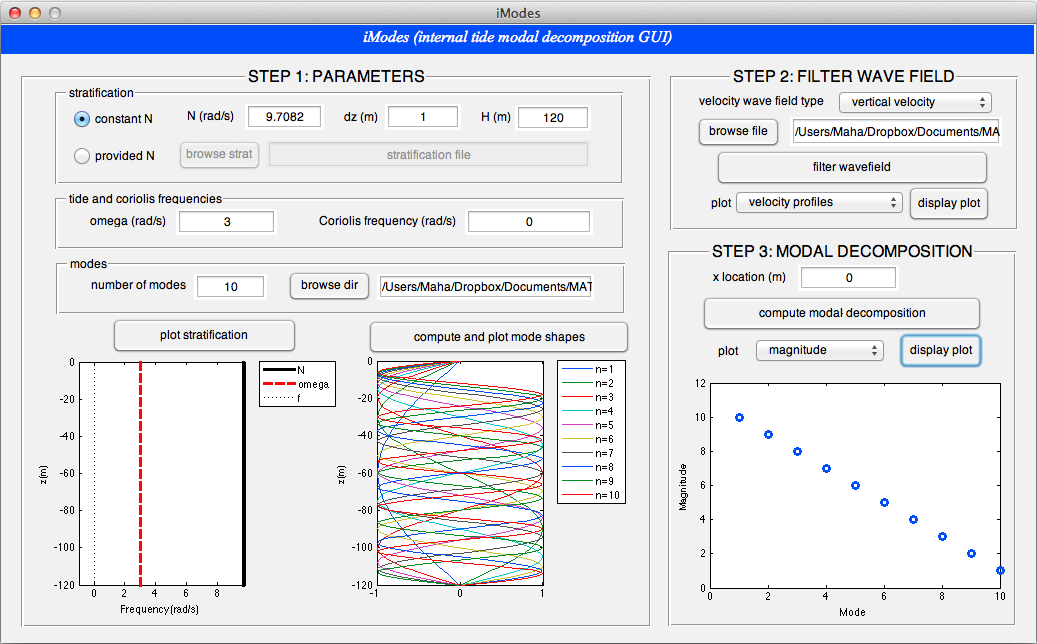Viewport: 1037px width, 644px height.
Task: Click the mode 5 data point at magnitude 6
Action: click(855, 485)
